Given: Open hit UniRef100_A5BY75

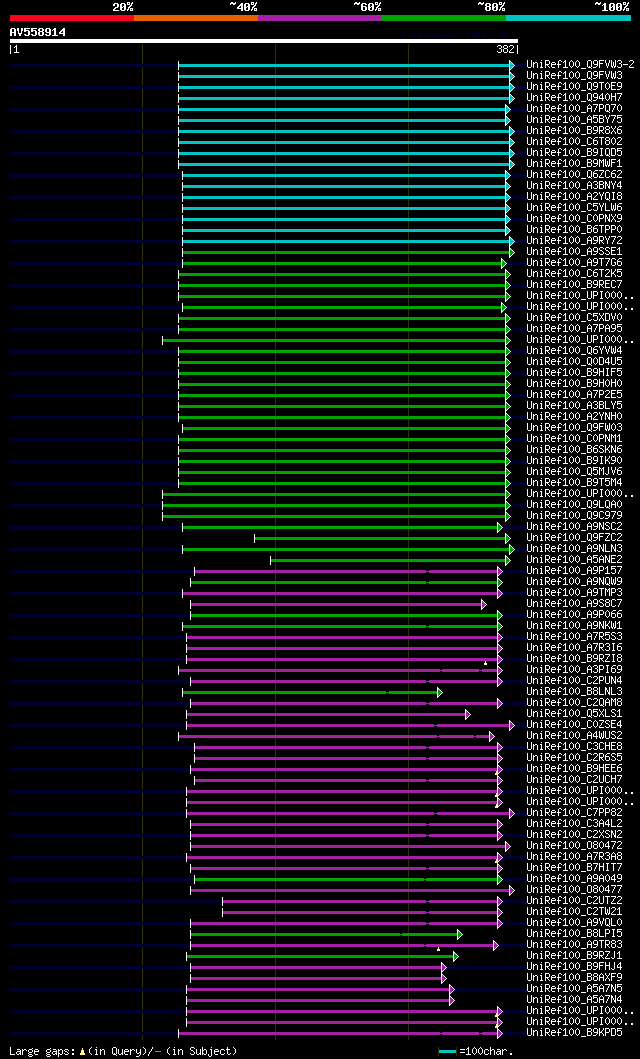Looking at the screenshot, I should pyautogui.click(x=575, y=120).
